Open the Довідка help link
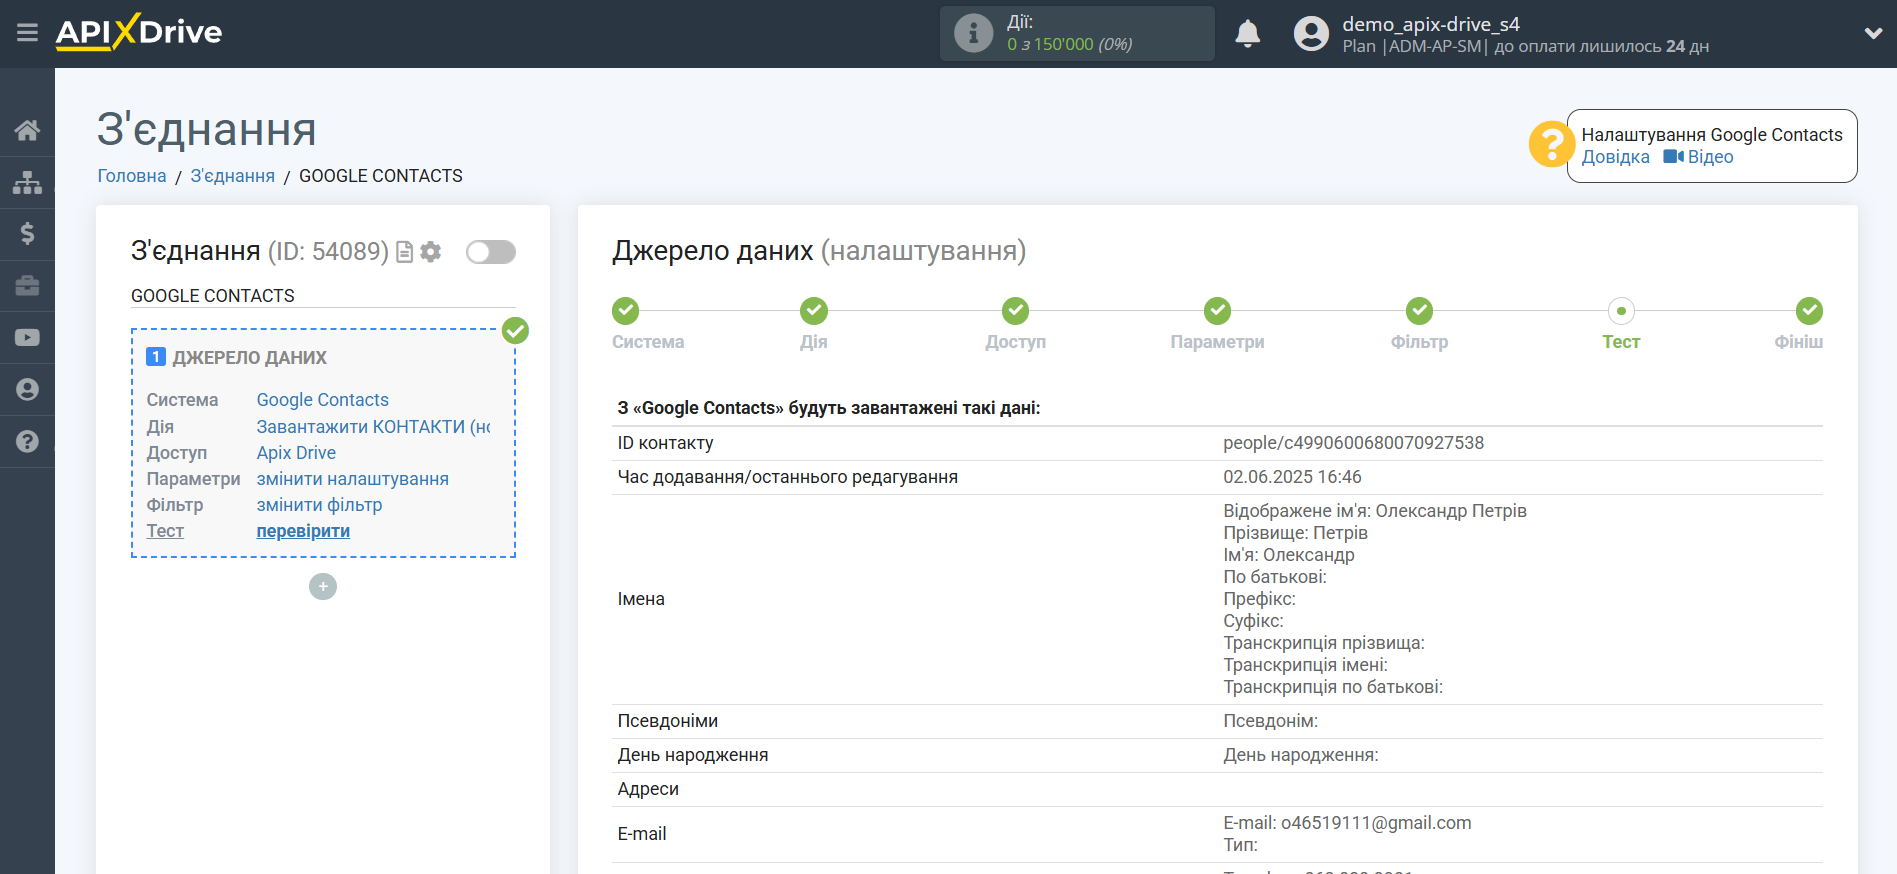 coord(1615,157)
